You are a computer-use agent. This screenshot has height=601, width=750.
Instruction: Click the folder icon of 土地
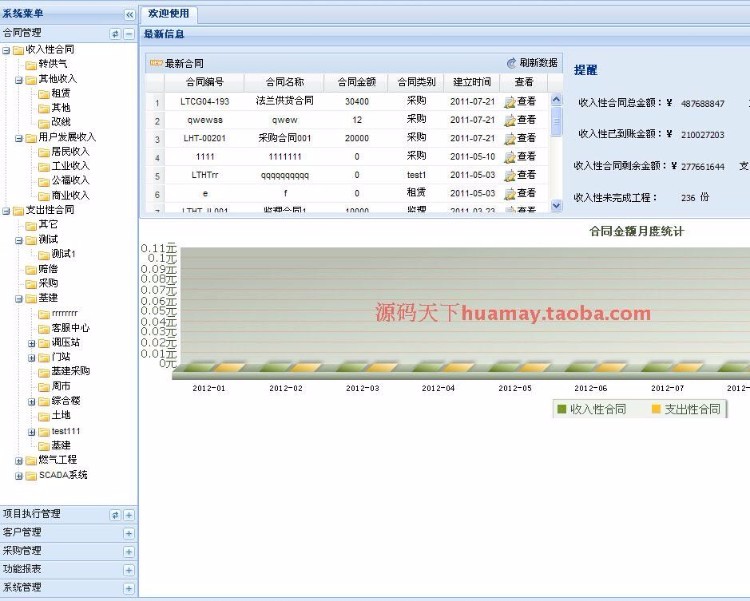click(44, 416)
